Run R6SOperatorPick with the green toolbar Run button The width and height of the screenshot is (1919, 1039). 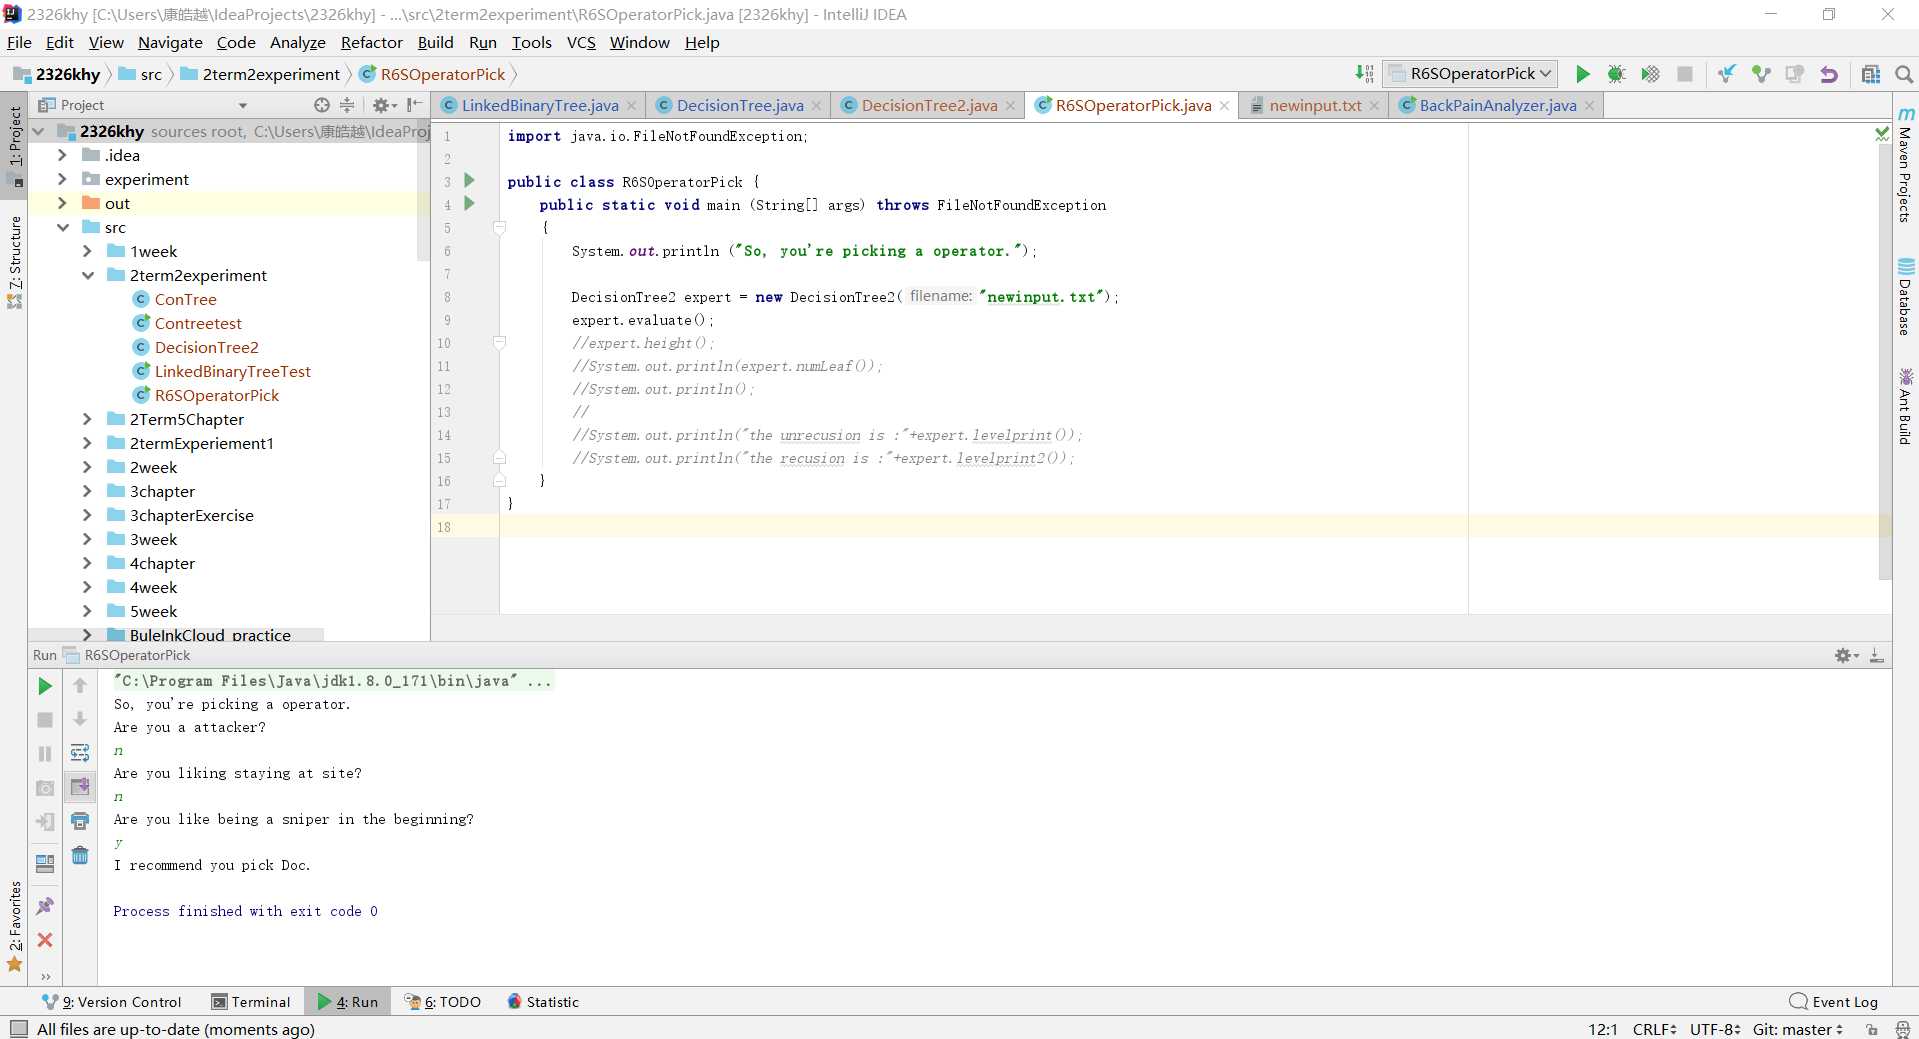click(x=1582, y=74)
